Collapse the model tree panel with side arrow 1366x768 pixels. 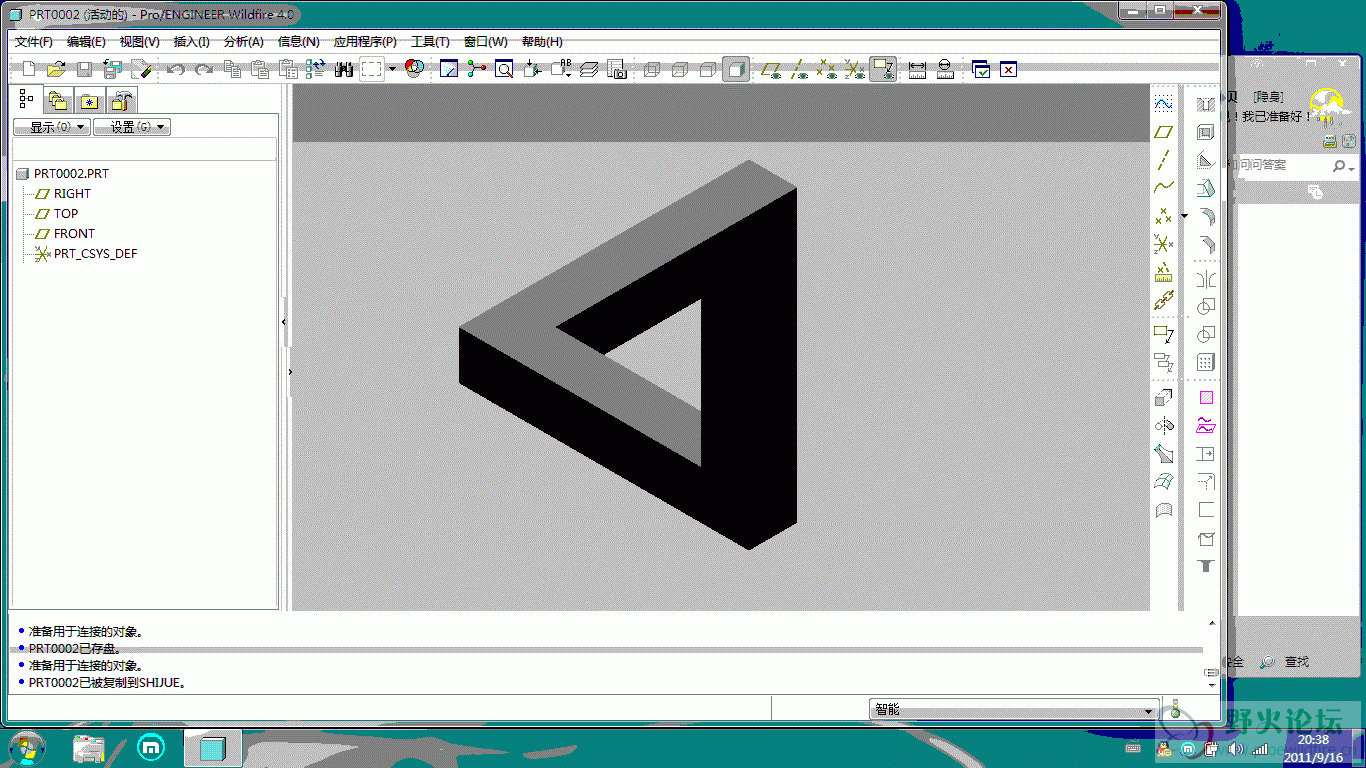pos(284,322)
